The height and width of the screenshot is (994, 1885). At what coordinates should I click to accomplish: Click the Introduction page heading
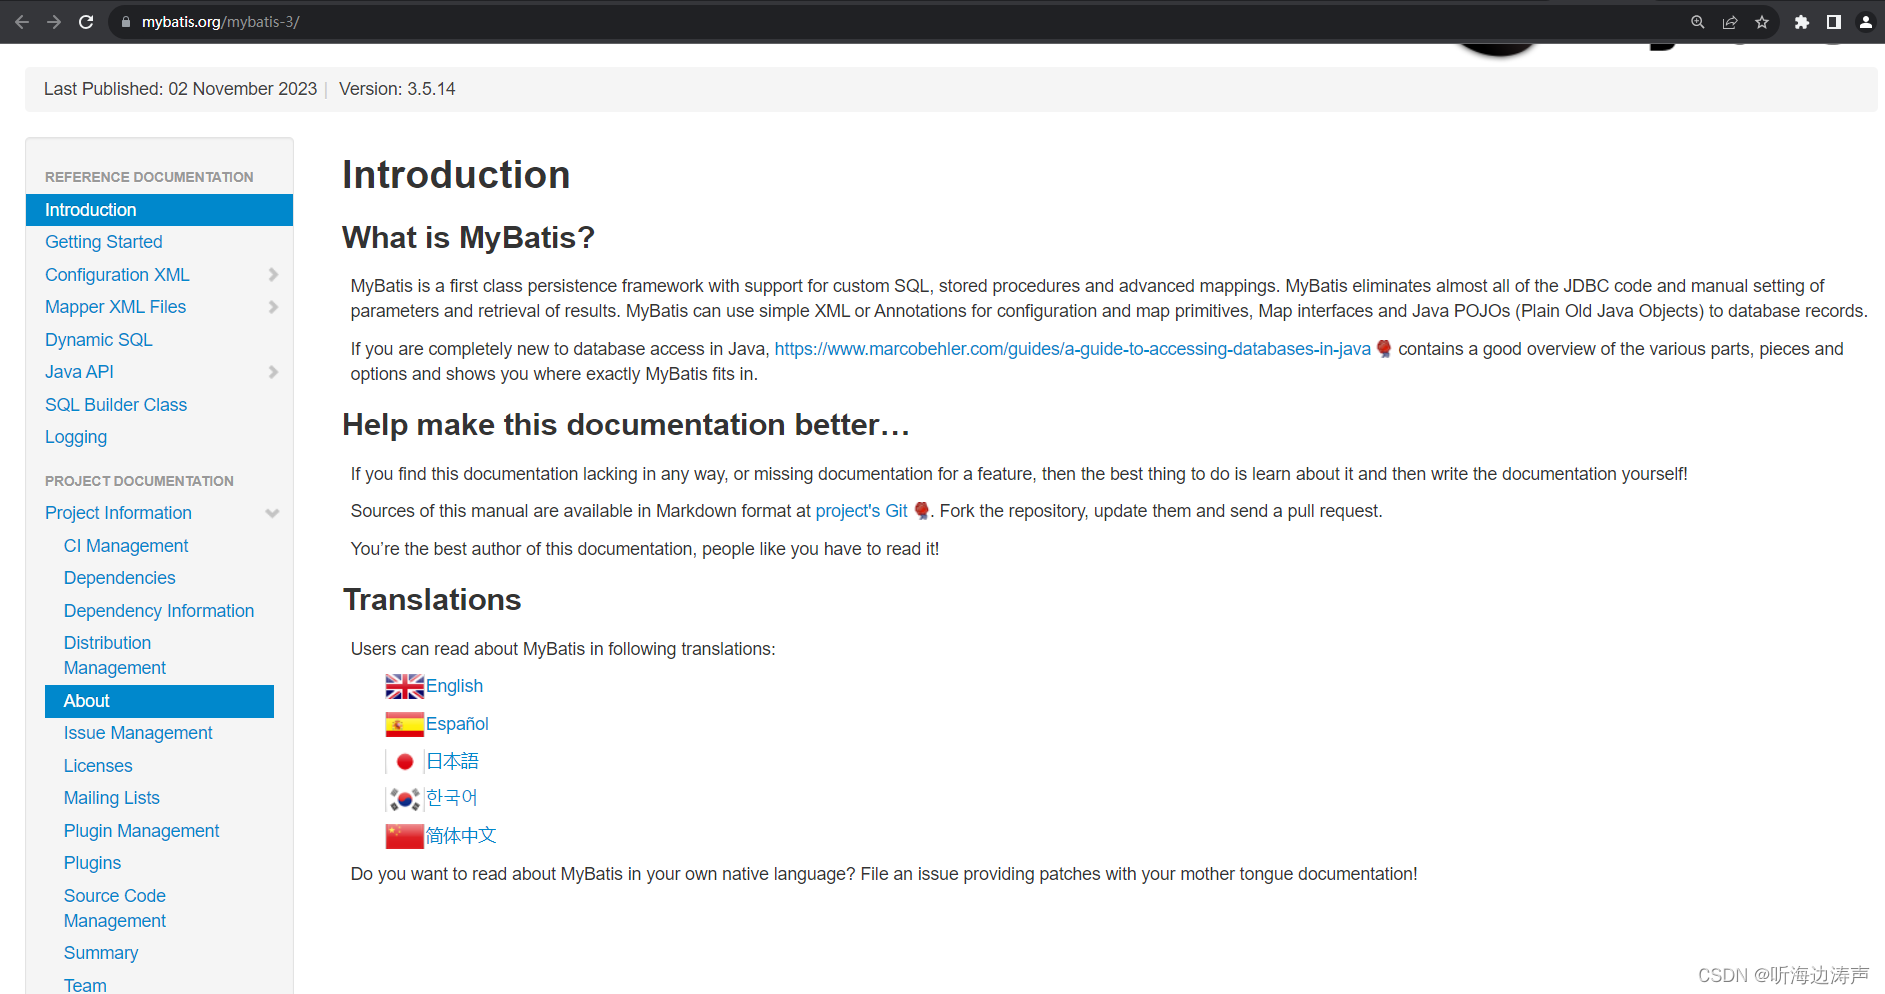coord(456,175)
